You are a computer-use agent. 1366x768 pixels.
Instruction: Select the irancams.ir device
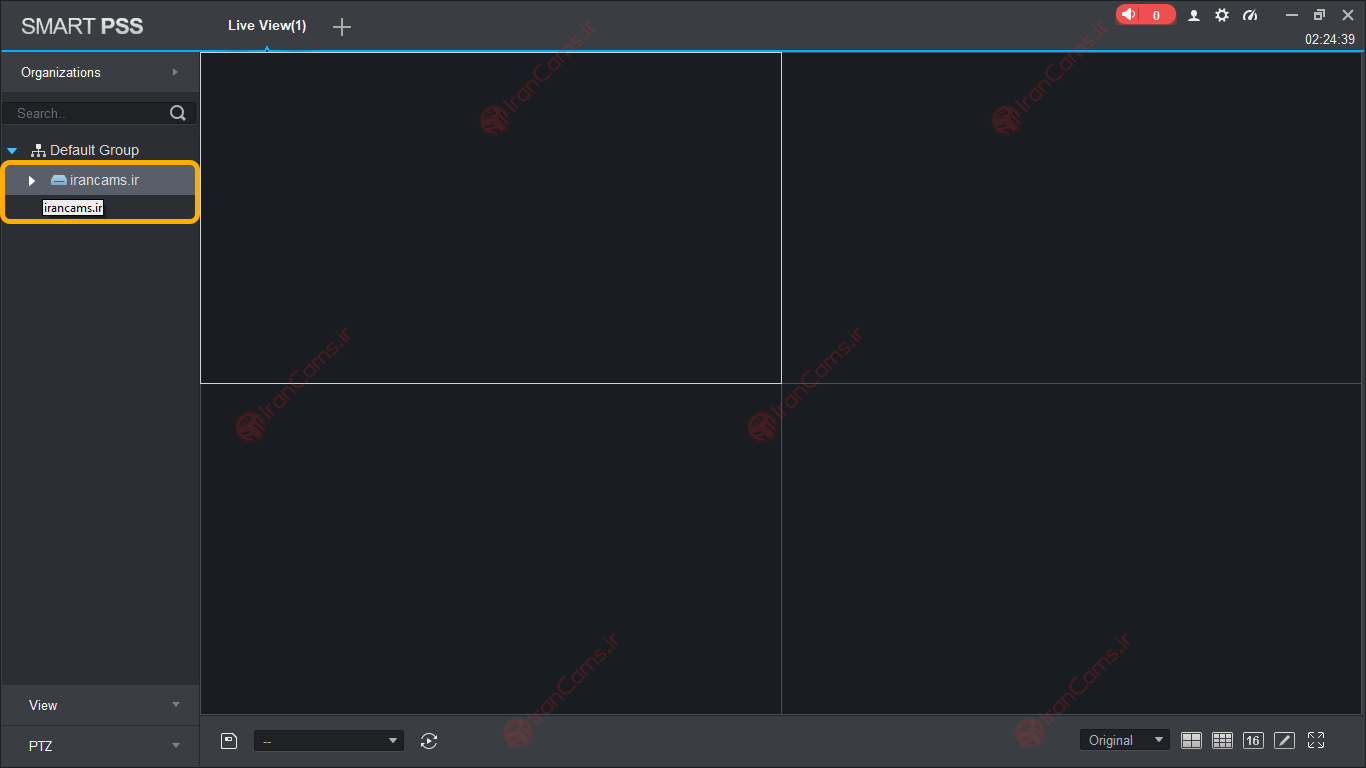[x=99, y=180]
